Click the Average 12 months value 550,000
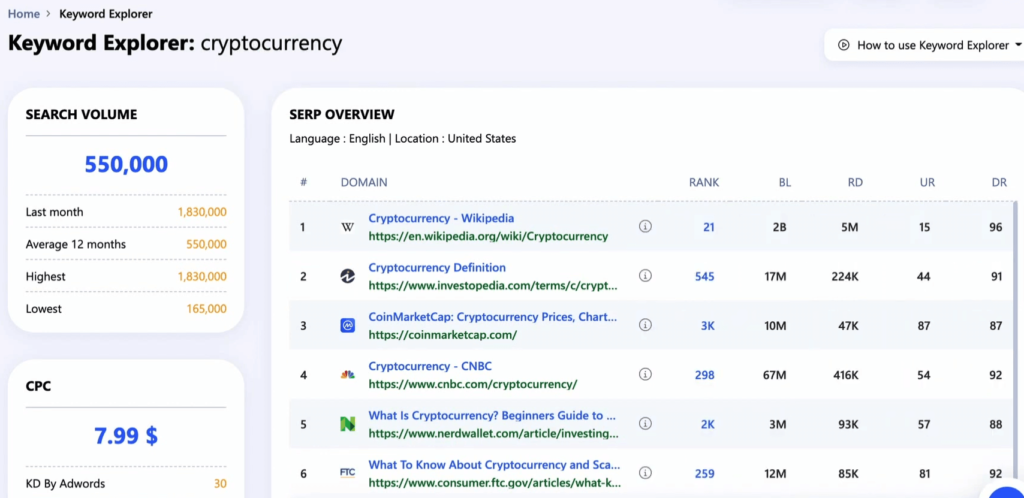1024x498 pixels. coord(206,244)
